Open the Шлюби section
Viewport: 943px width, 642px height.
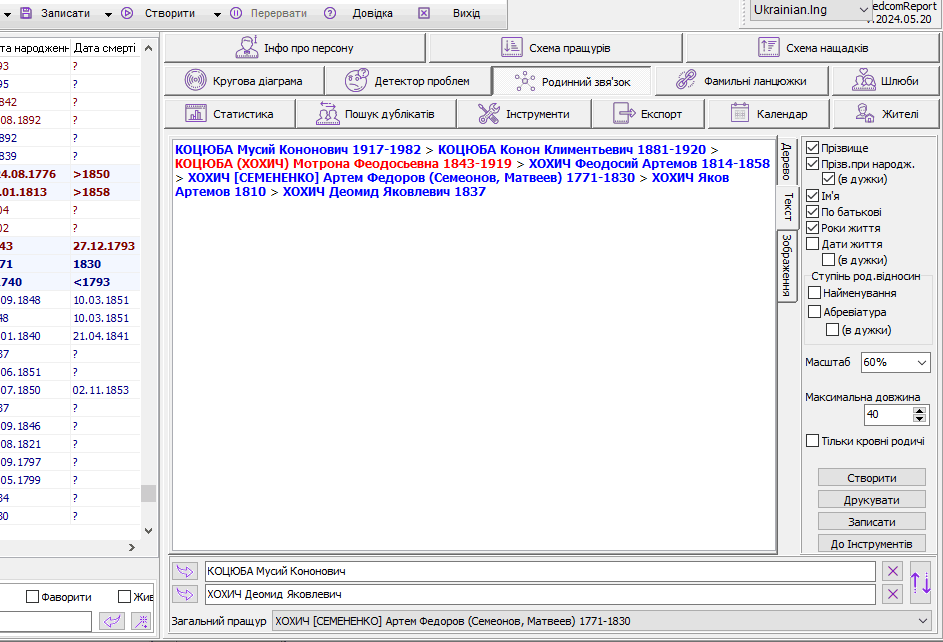[885, 81]
